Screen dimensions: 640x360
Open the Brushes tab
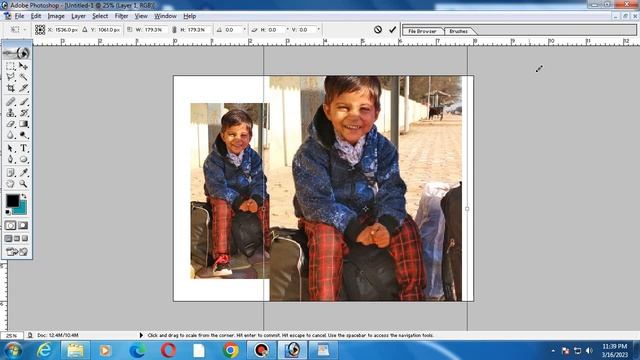pos(458,31)
